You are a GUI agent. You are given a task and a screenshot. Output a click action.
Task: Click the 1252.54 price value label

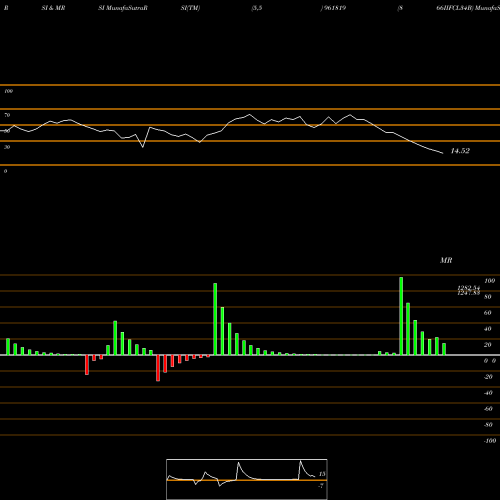point(468,288)
